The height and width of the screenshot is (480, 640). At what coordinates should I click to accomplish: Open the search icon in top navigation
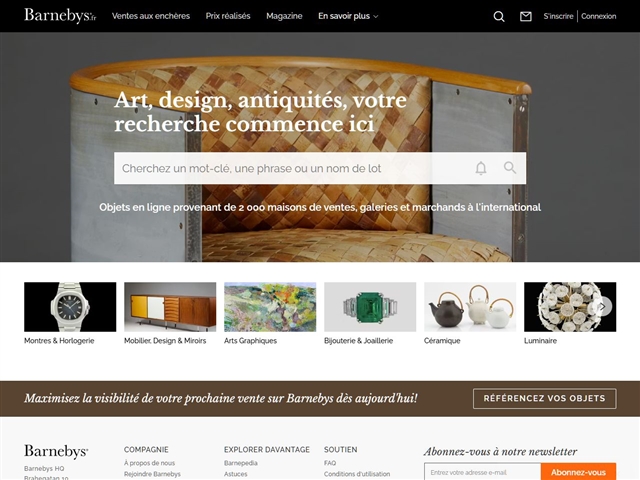coord(499,16)
